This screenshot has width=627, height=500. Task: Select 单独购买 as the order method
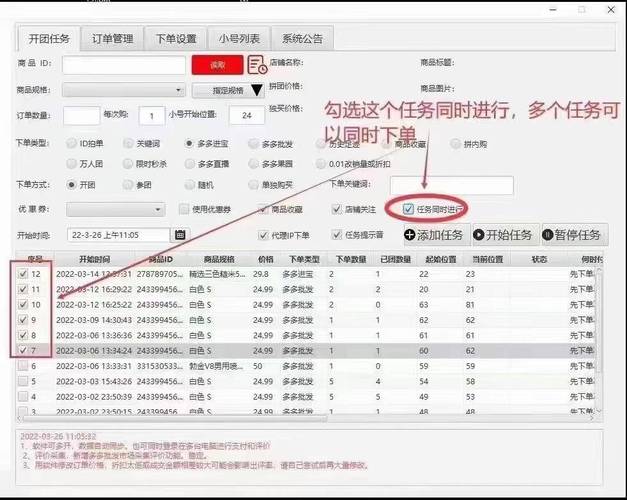pyautogui.click(x=271, y=185)
